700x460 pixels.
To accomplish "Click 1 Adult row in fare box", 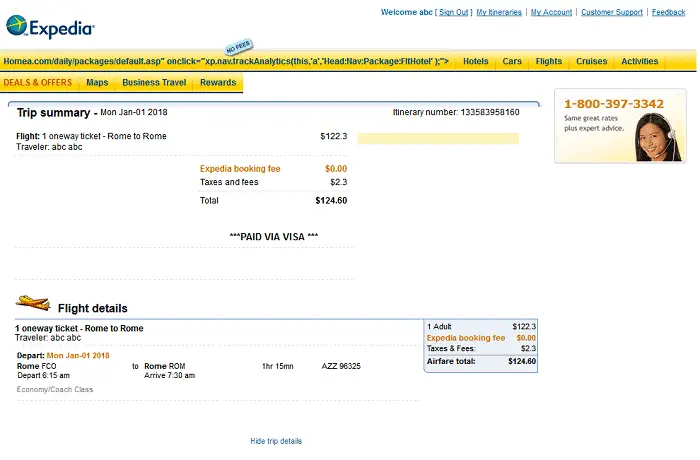I will pos(481,326).
